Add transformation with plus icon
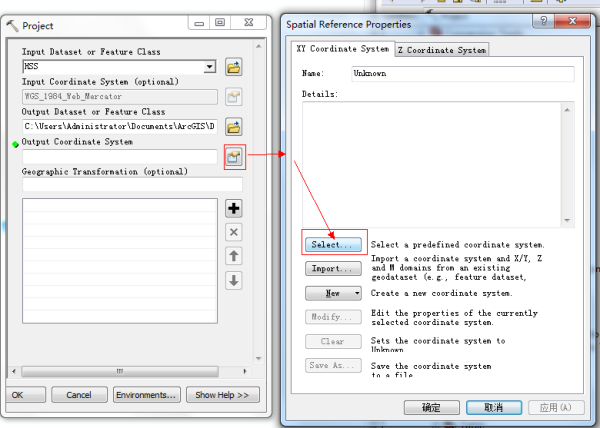 234,208
